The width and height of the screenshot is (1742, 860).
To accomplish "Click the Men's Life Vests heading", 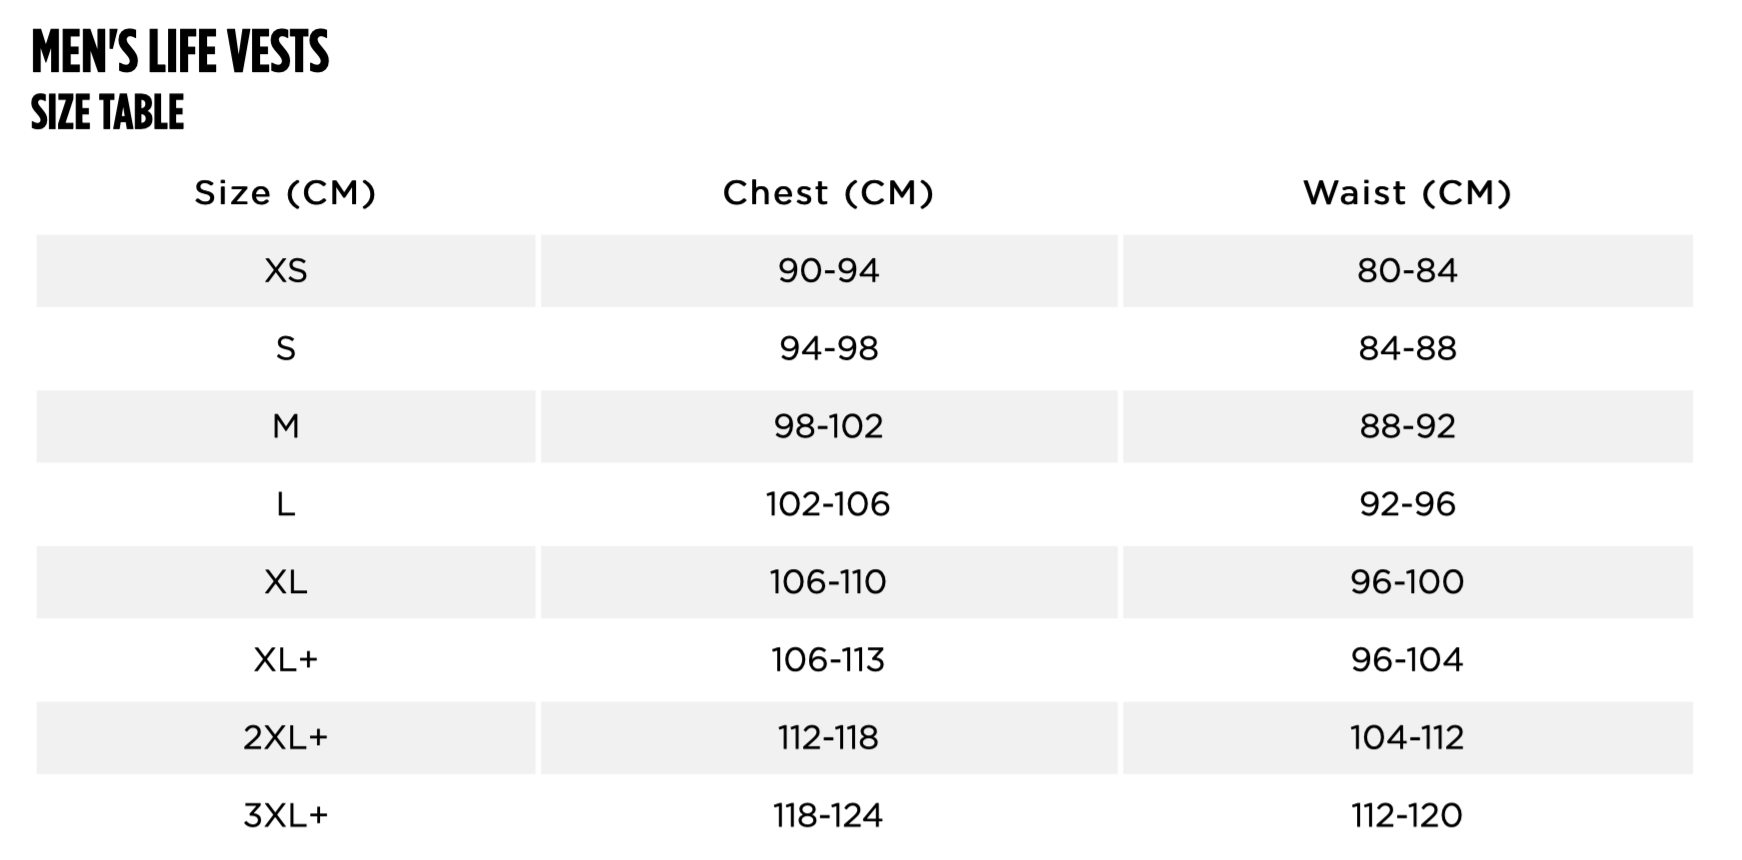I will (x=180, y=52).
